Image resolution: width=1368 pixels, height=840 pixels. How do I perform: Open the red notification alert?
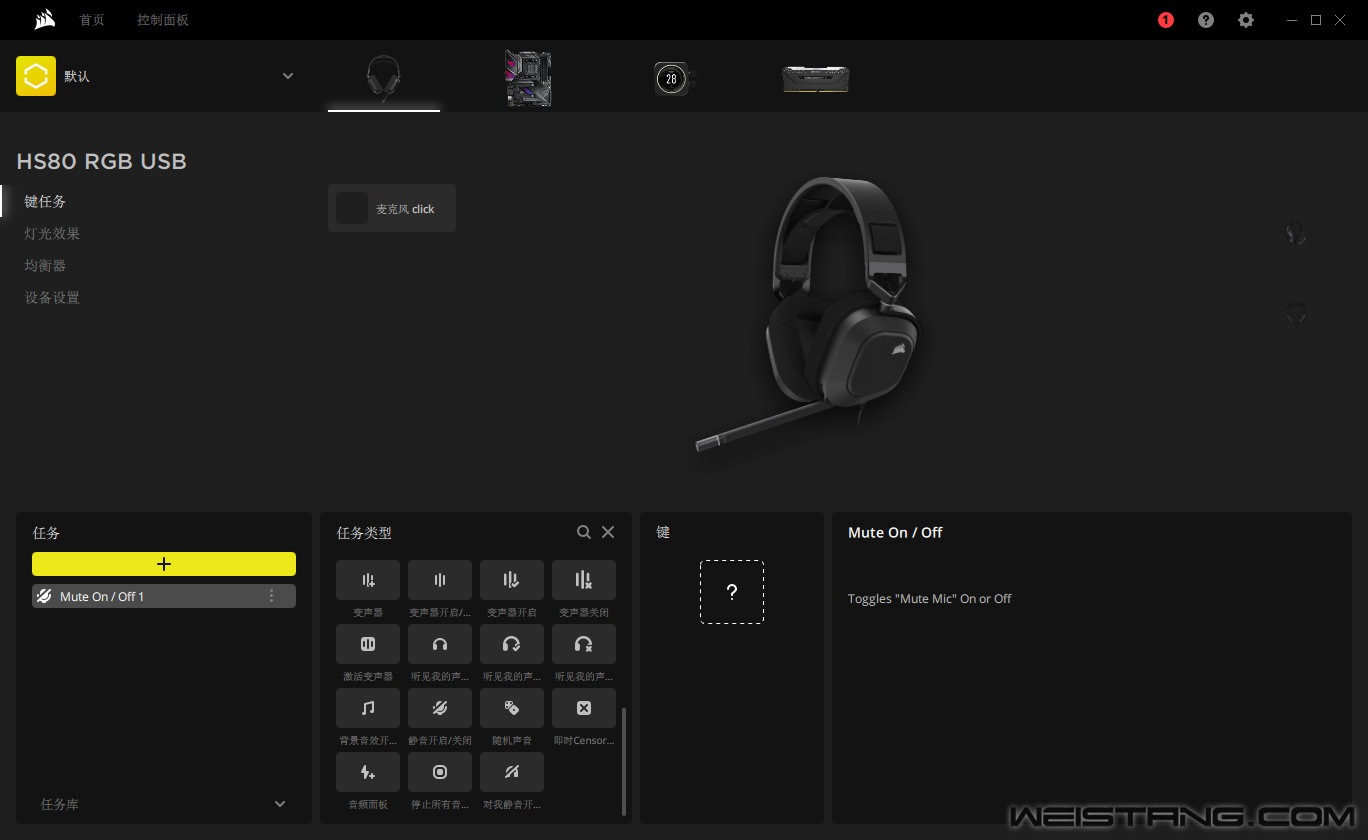tap(1166, 20)
